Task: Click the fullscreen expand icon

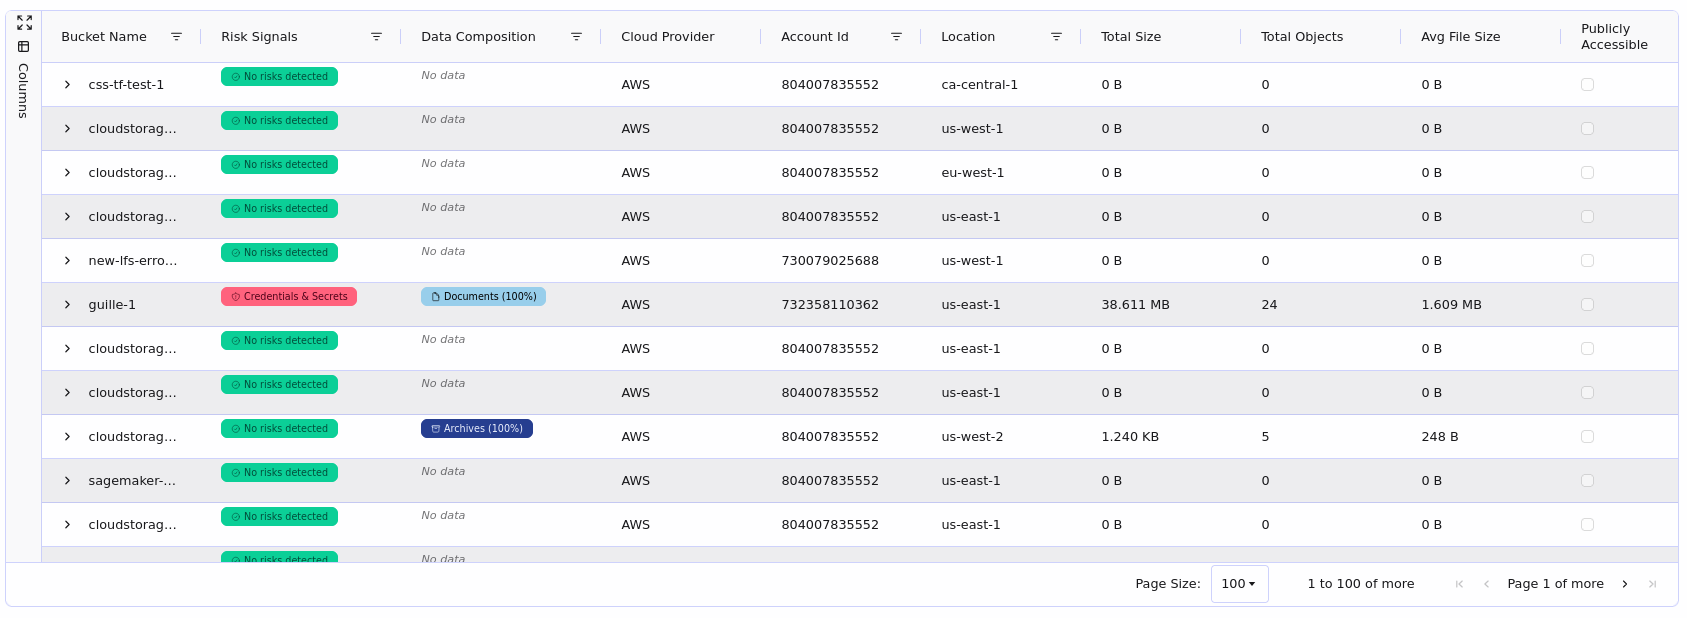Action: click(x=24, y=22)
